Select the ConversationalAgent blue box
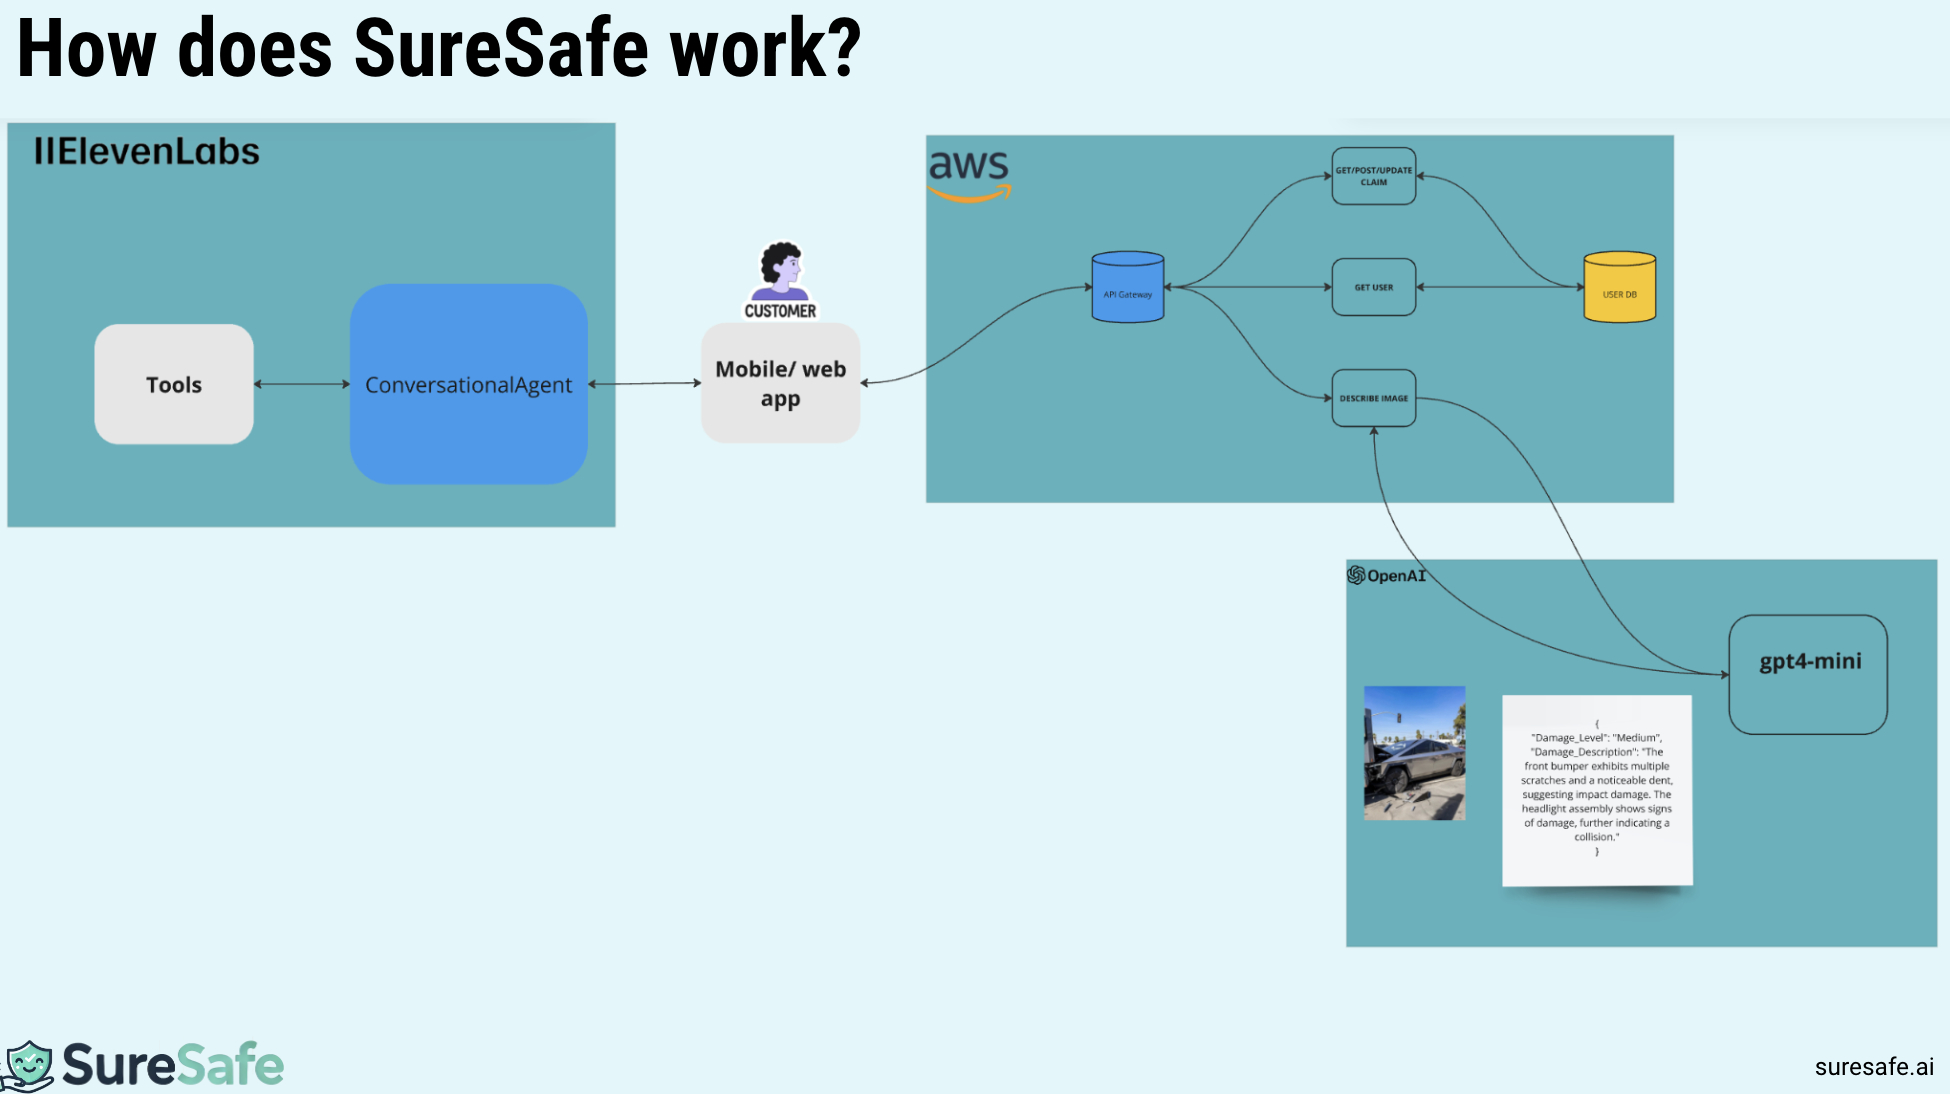This screenshot has height=1094, width=1950. [x=468, y=384]
